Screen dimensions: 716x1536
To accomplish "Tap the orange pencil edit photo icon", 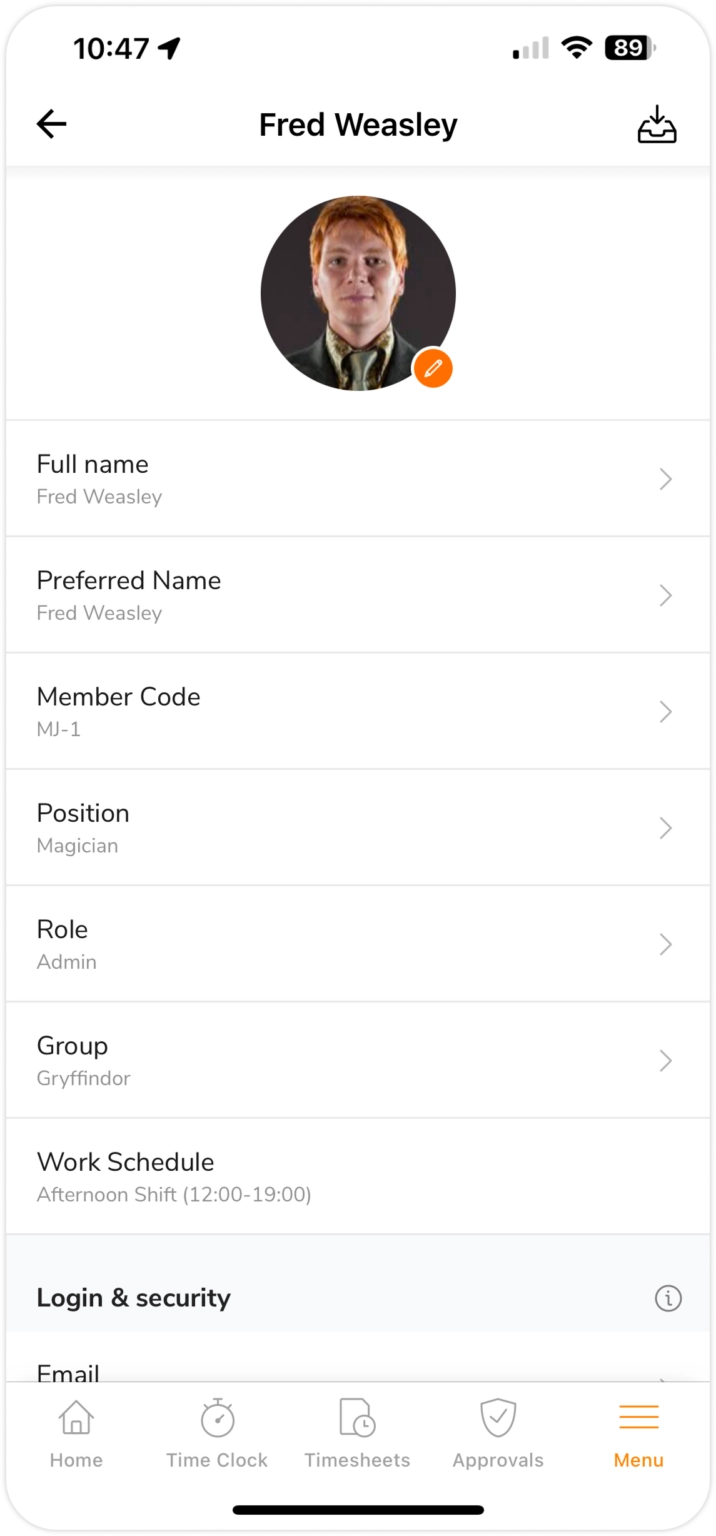I will [433, 368].
